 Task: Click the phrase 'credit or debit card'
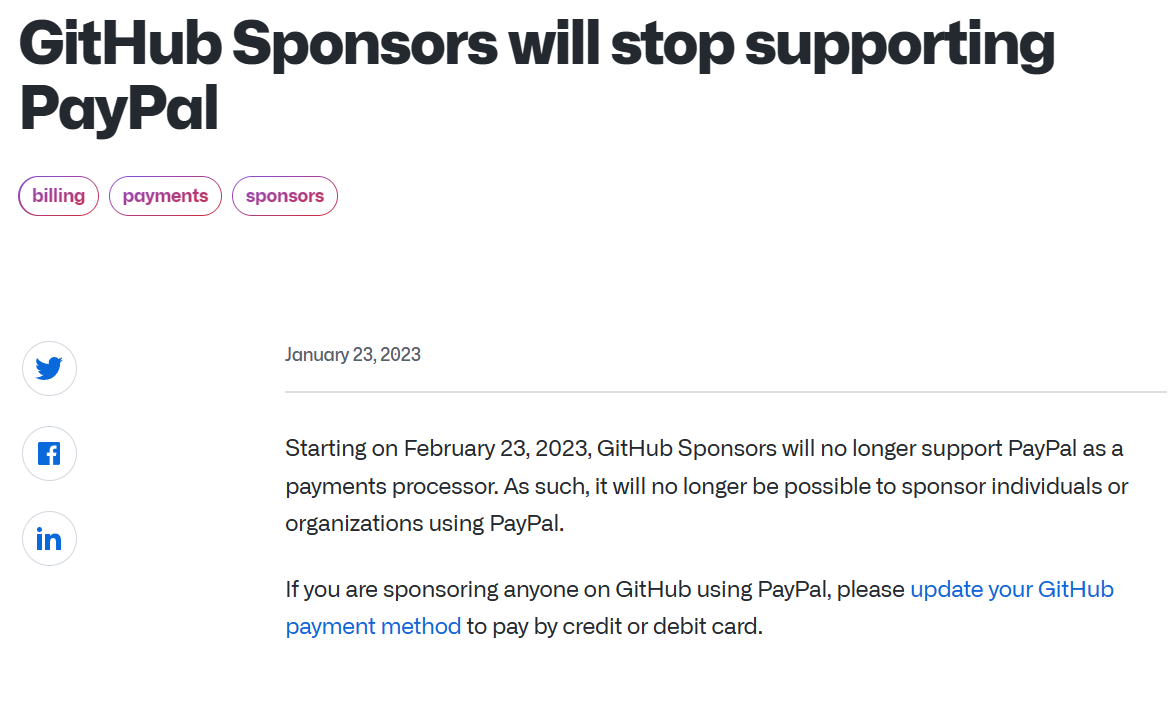click(x=661, y=627)
